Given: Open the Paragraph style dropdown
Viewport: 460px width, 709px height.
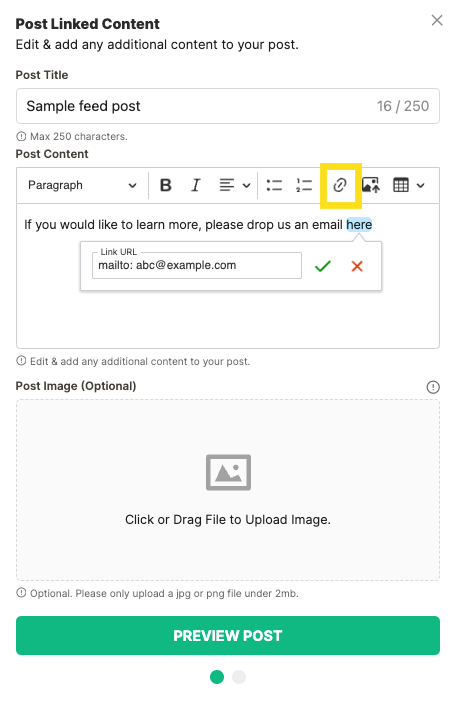Looking at the screenshot, I should coord(82,185).
